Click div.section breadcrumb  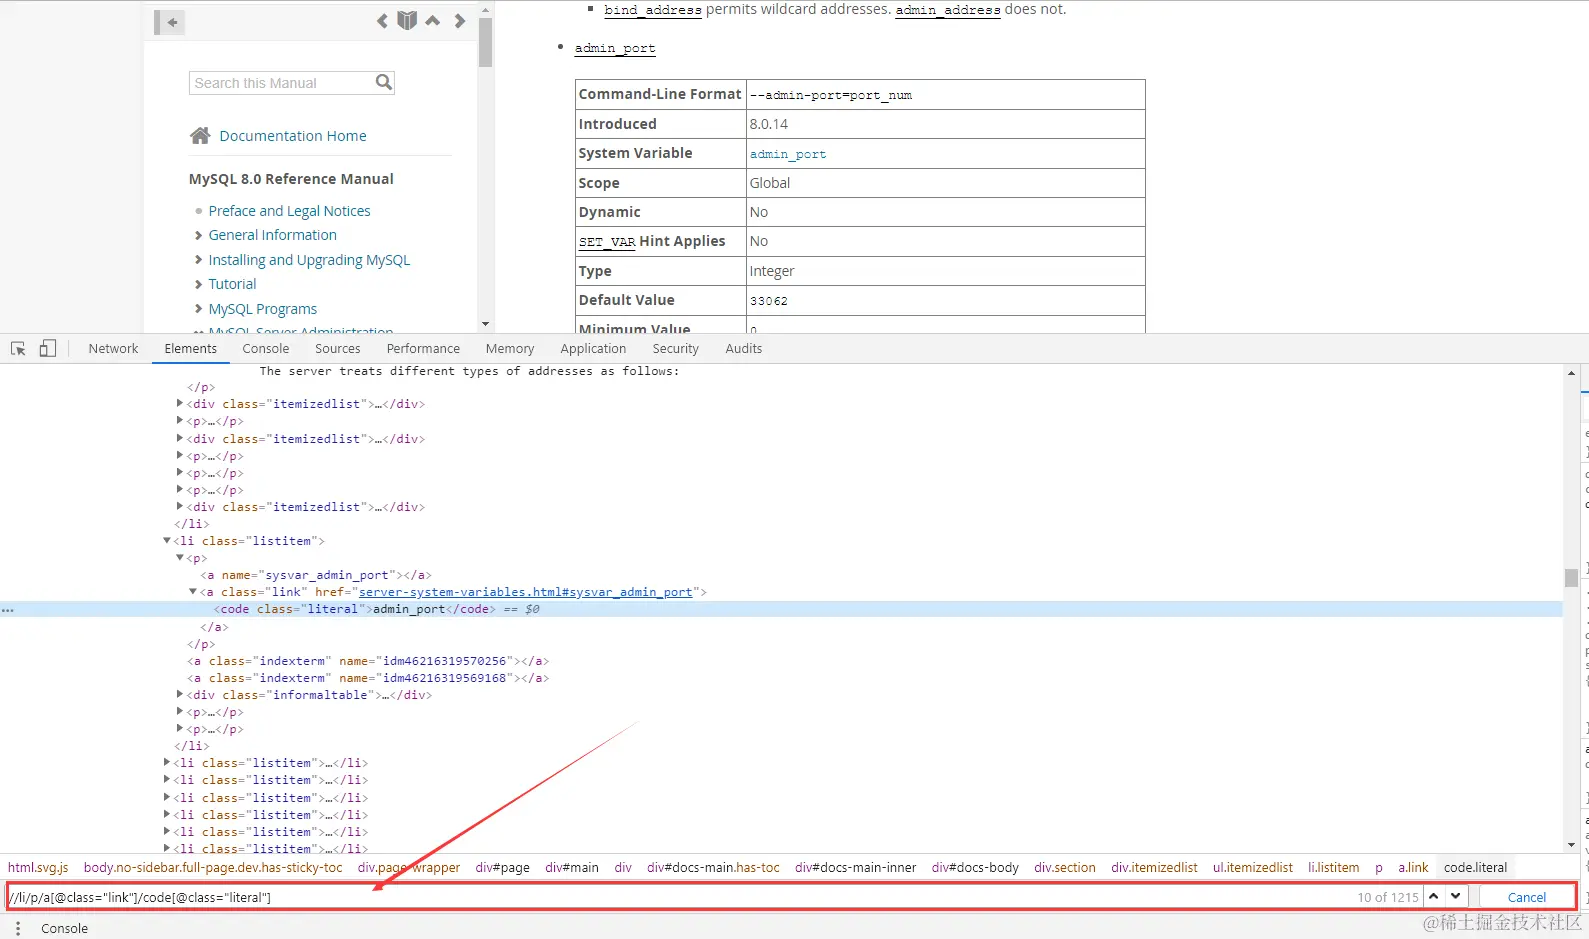pos(1065,868)
